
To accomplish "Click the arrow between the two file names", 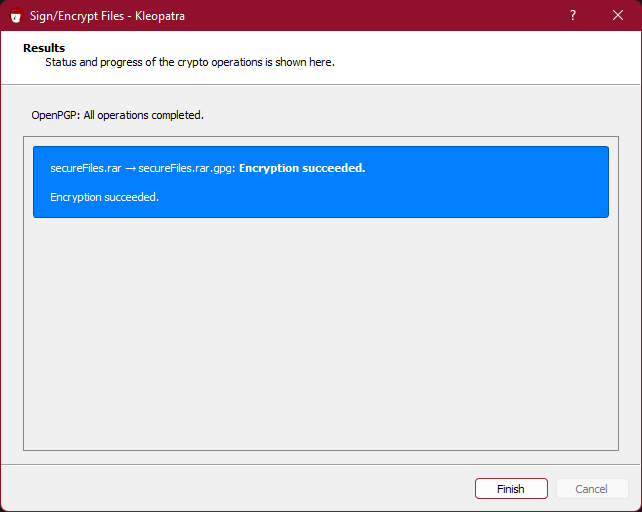I will pos(130,169).
